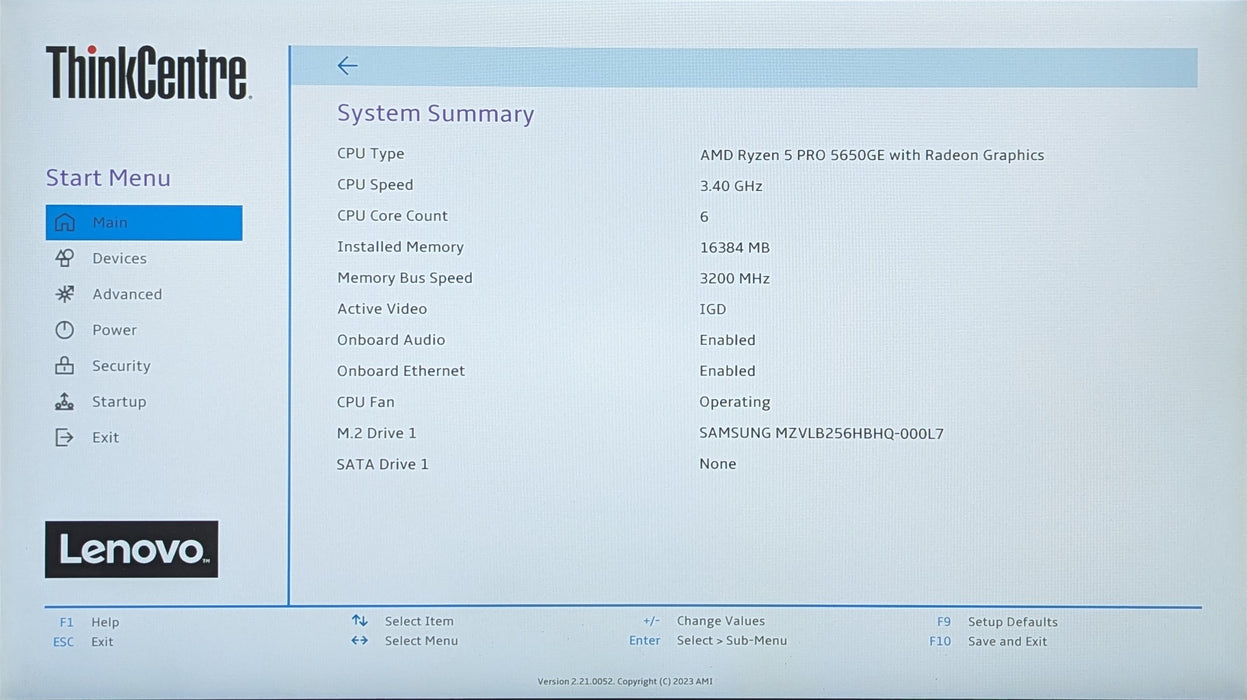This screenshot has height=700, width=1247.
Task: Select the Onboard Audio label
Action: [x=391, y=340]
